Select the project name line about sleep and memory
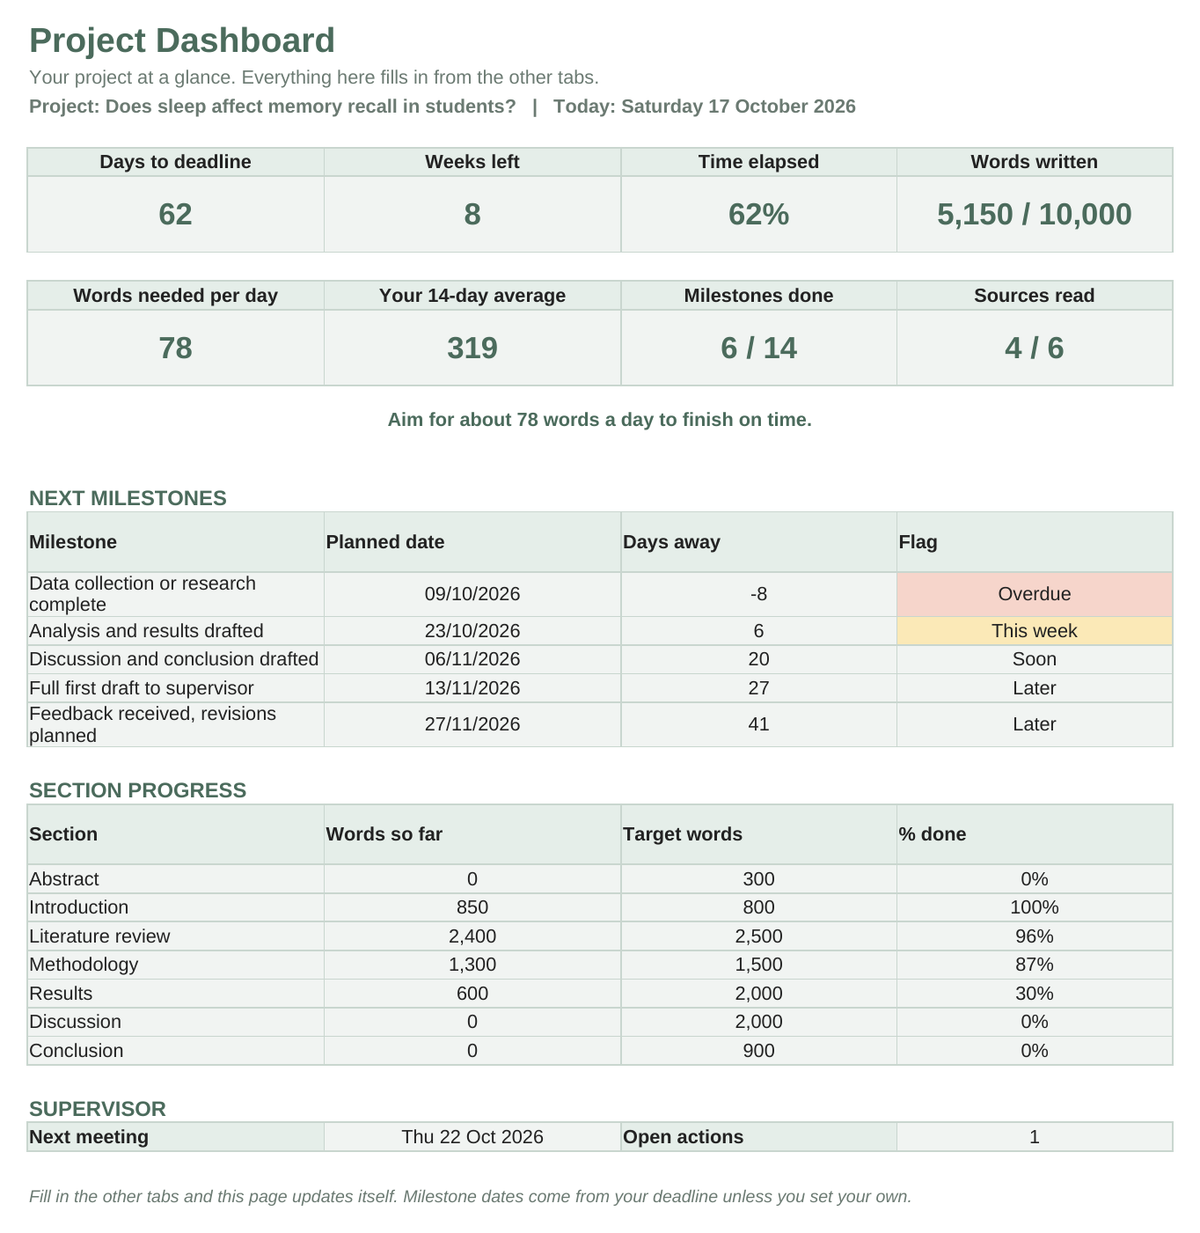The image size is (1200, 1233). click(x=273, y=107)
